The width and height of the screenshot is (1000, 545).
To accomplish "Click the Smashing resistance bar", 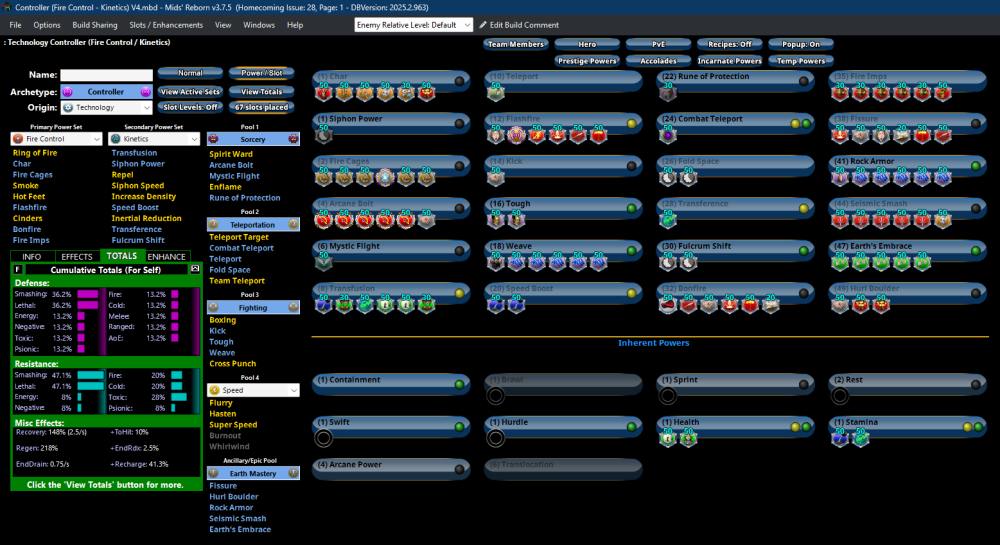I will (x=91, y=374).
